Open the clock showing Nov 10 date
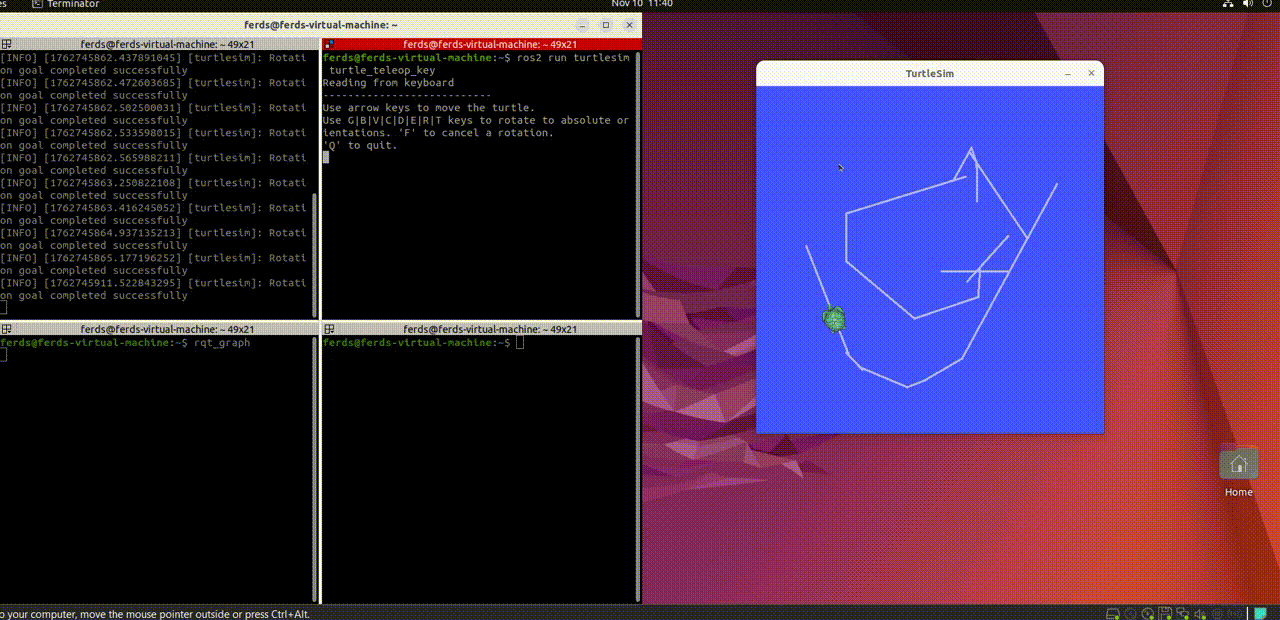The image size is (1280, 620). click(640, 4)
